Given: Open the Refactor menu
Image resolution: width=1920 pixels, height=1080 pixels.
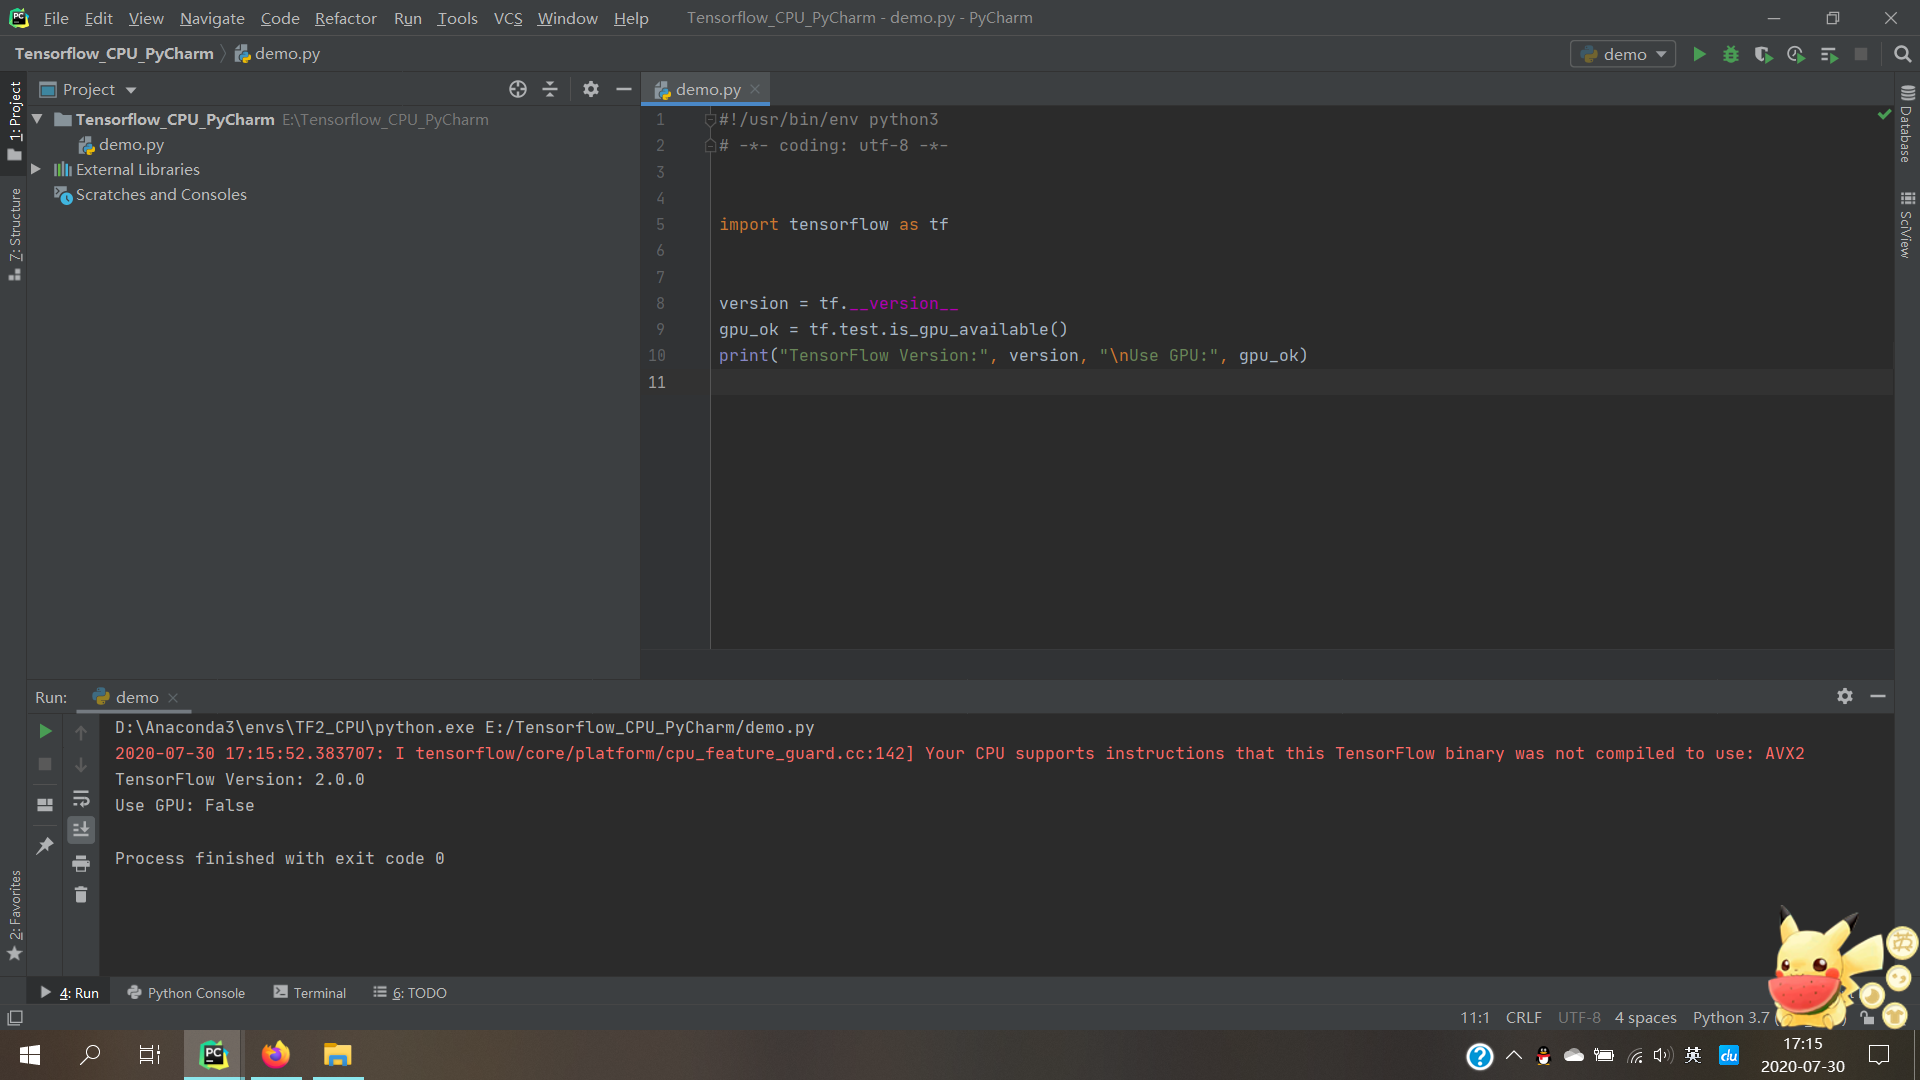Looking at the screenshot, I should pyautogui.click(x=345, y=18).
